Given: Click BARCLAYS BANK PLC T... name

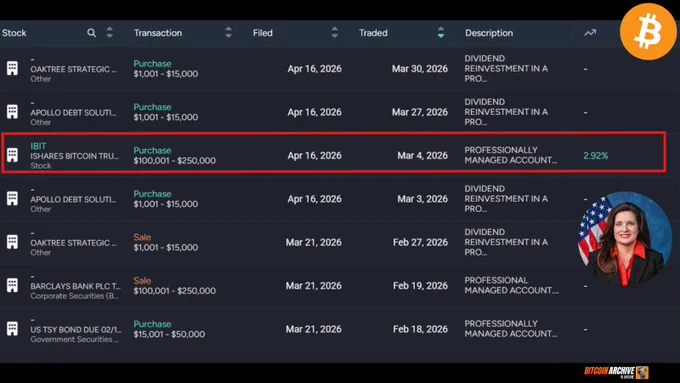Looking at the screenshot, I should [75, 286].
